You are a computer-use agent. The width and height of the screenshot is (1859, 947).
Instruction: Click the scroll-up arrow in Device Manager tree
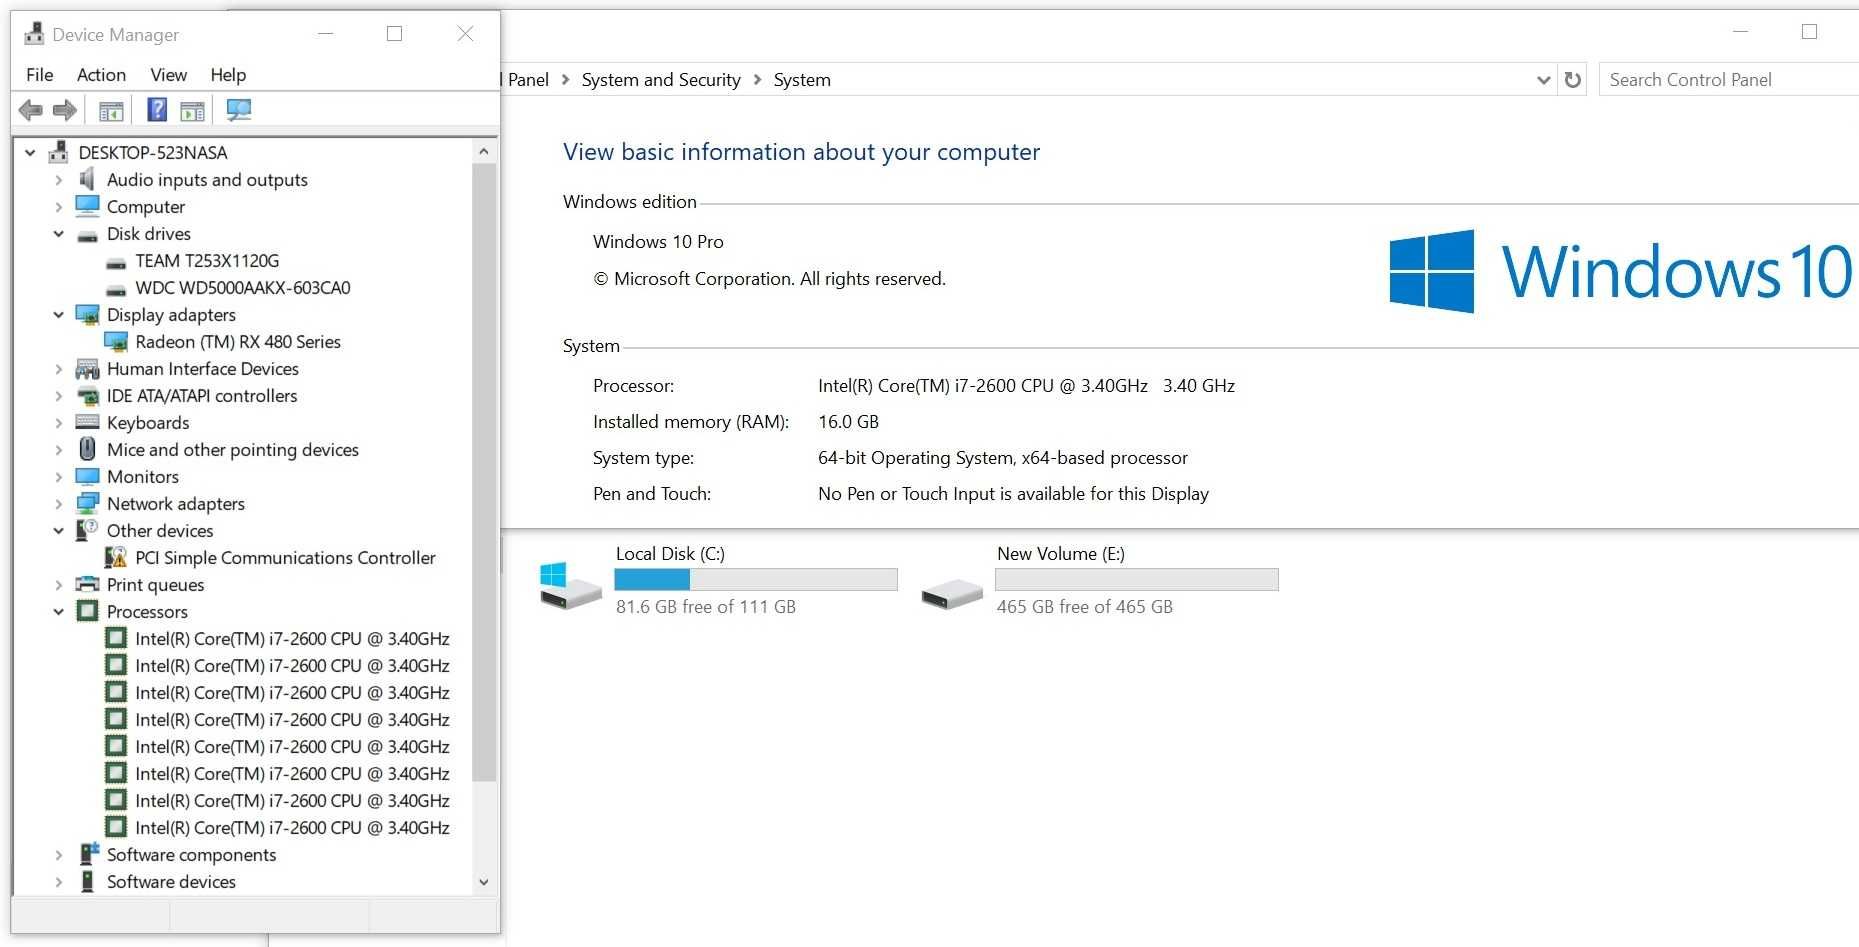pyautogui.click(x=484, y=152)
